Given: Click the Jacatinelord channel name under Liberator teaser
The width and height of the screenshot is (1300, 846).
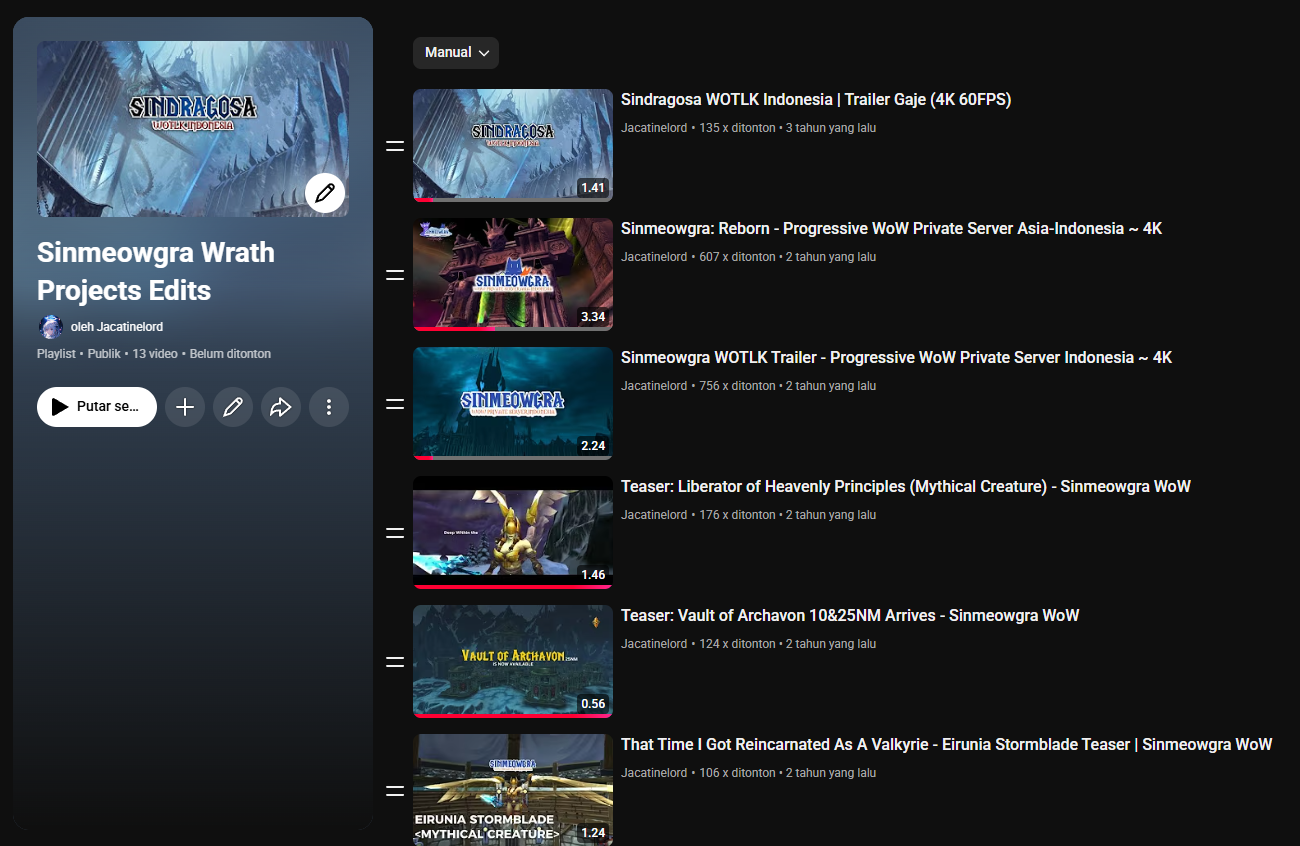Looking at the screenshot, I should click(654, 515).
